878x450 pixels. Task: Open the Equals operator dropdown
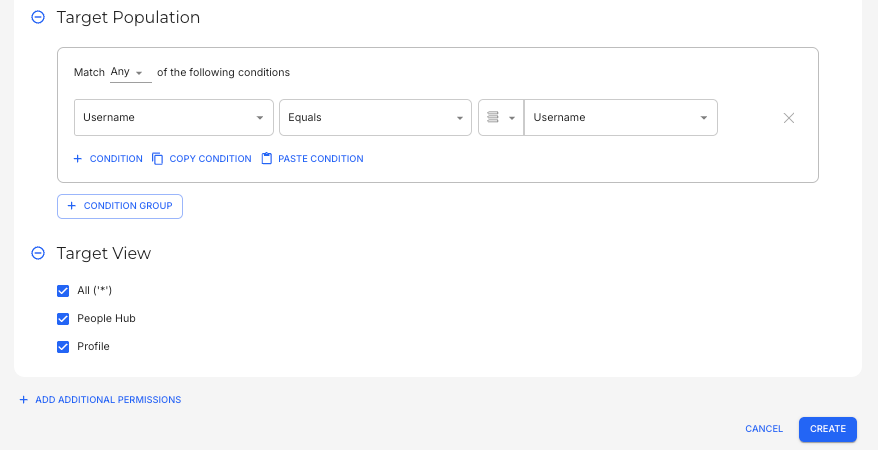375,118
